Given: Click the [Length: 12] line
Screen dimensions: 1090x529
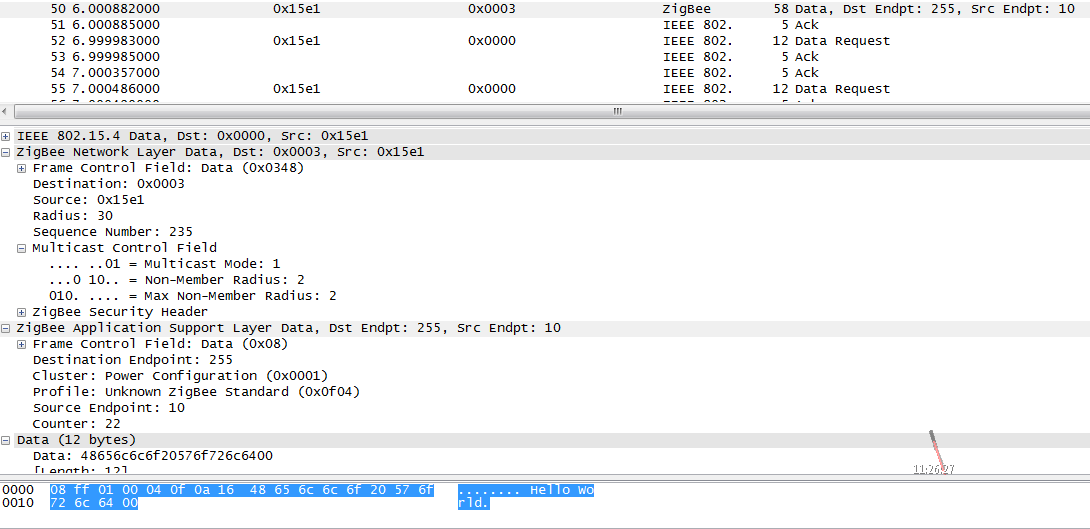Looking at the screenshot, I should coord(81,471).
